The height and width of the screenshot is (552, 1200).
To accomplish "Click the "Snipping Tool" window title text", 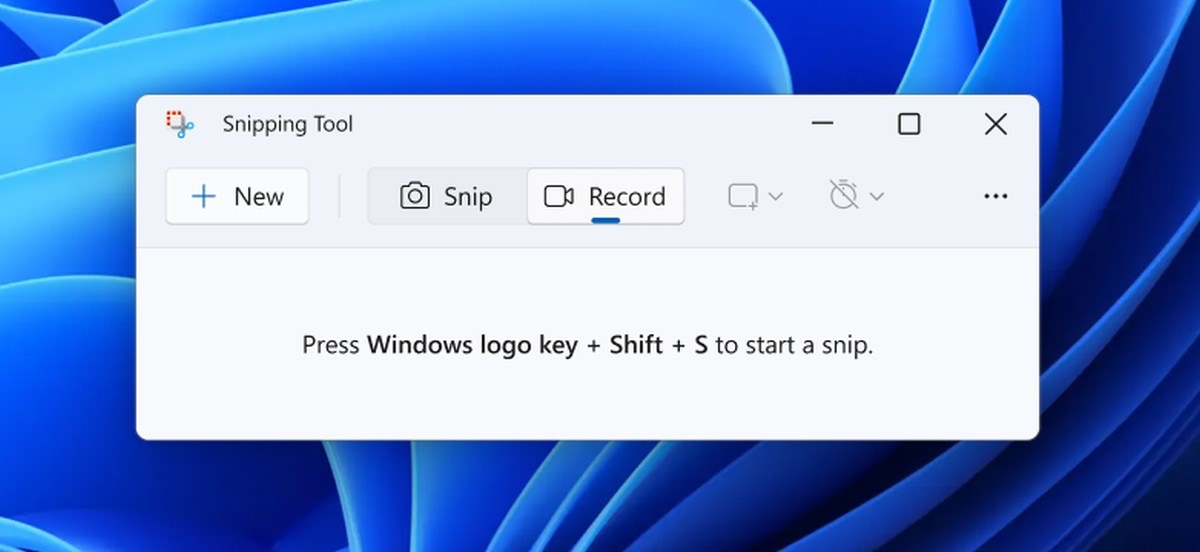I will tap(287, 124).
